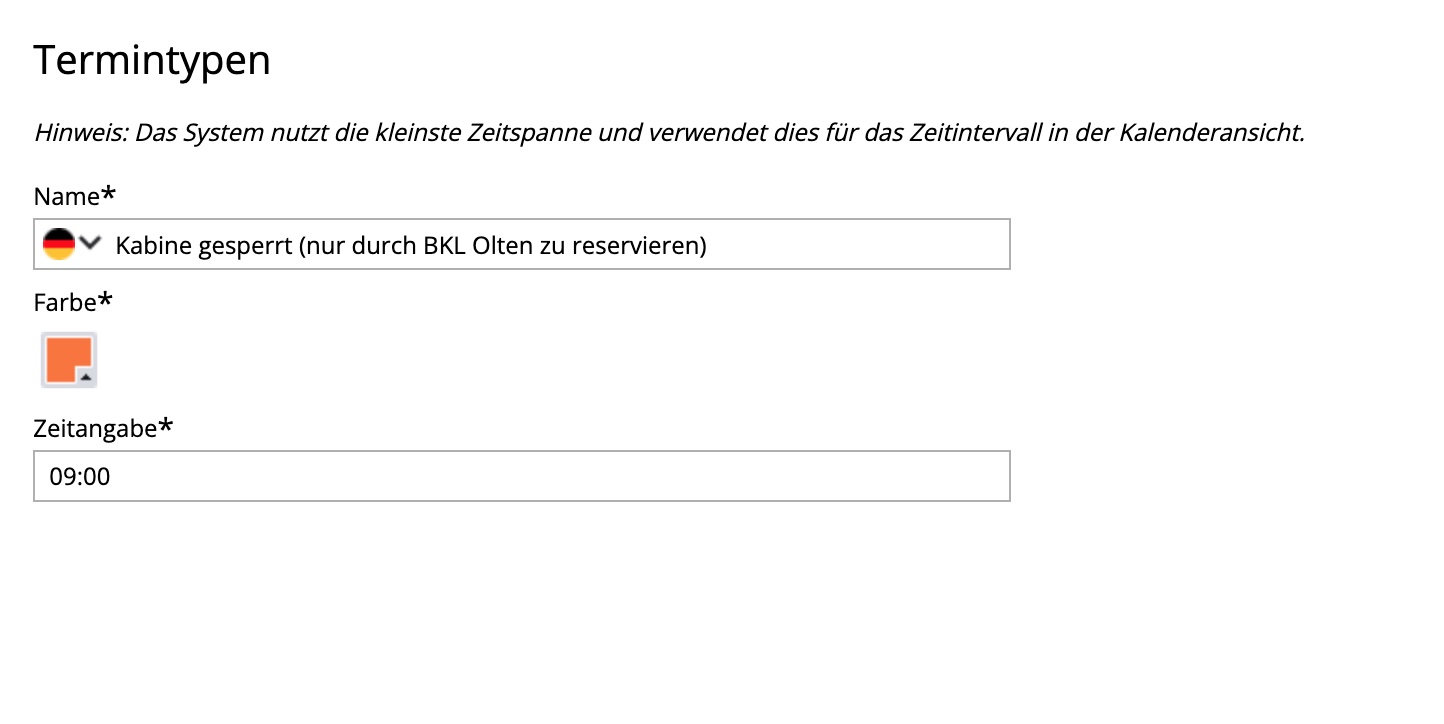Click the small arrow on the color swatch

point(86,376)
